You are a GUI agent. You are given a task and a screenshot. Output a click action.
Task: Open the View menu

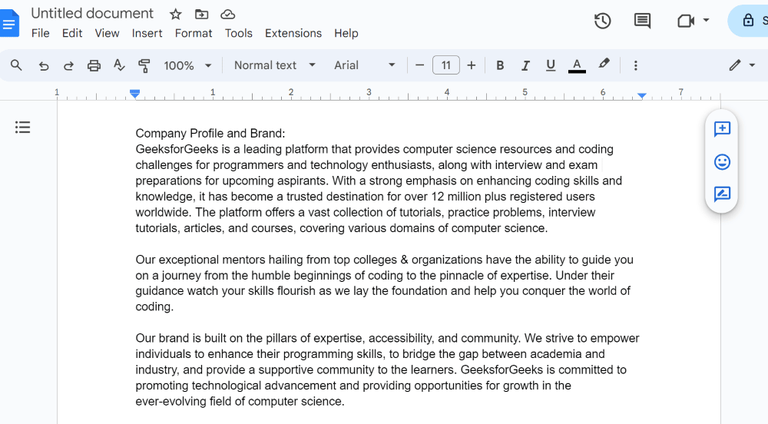coord(107,33)
